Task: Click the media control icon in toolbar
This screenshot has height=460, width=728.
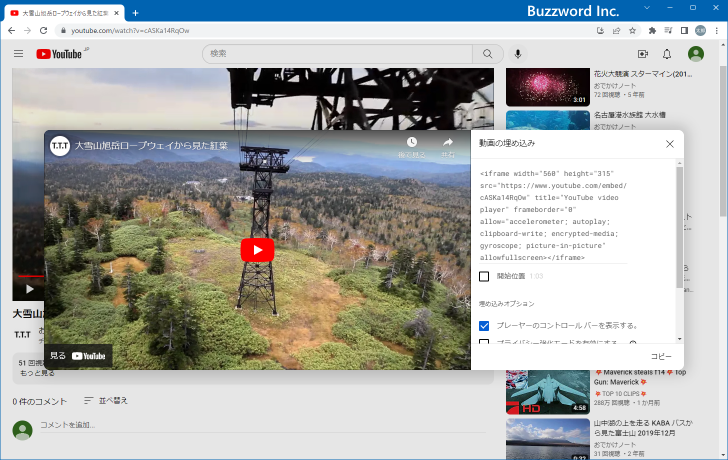Action: pos(668,31)
